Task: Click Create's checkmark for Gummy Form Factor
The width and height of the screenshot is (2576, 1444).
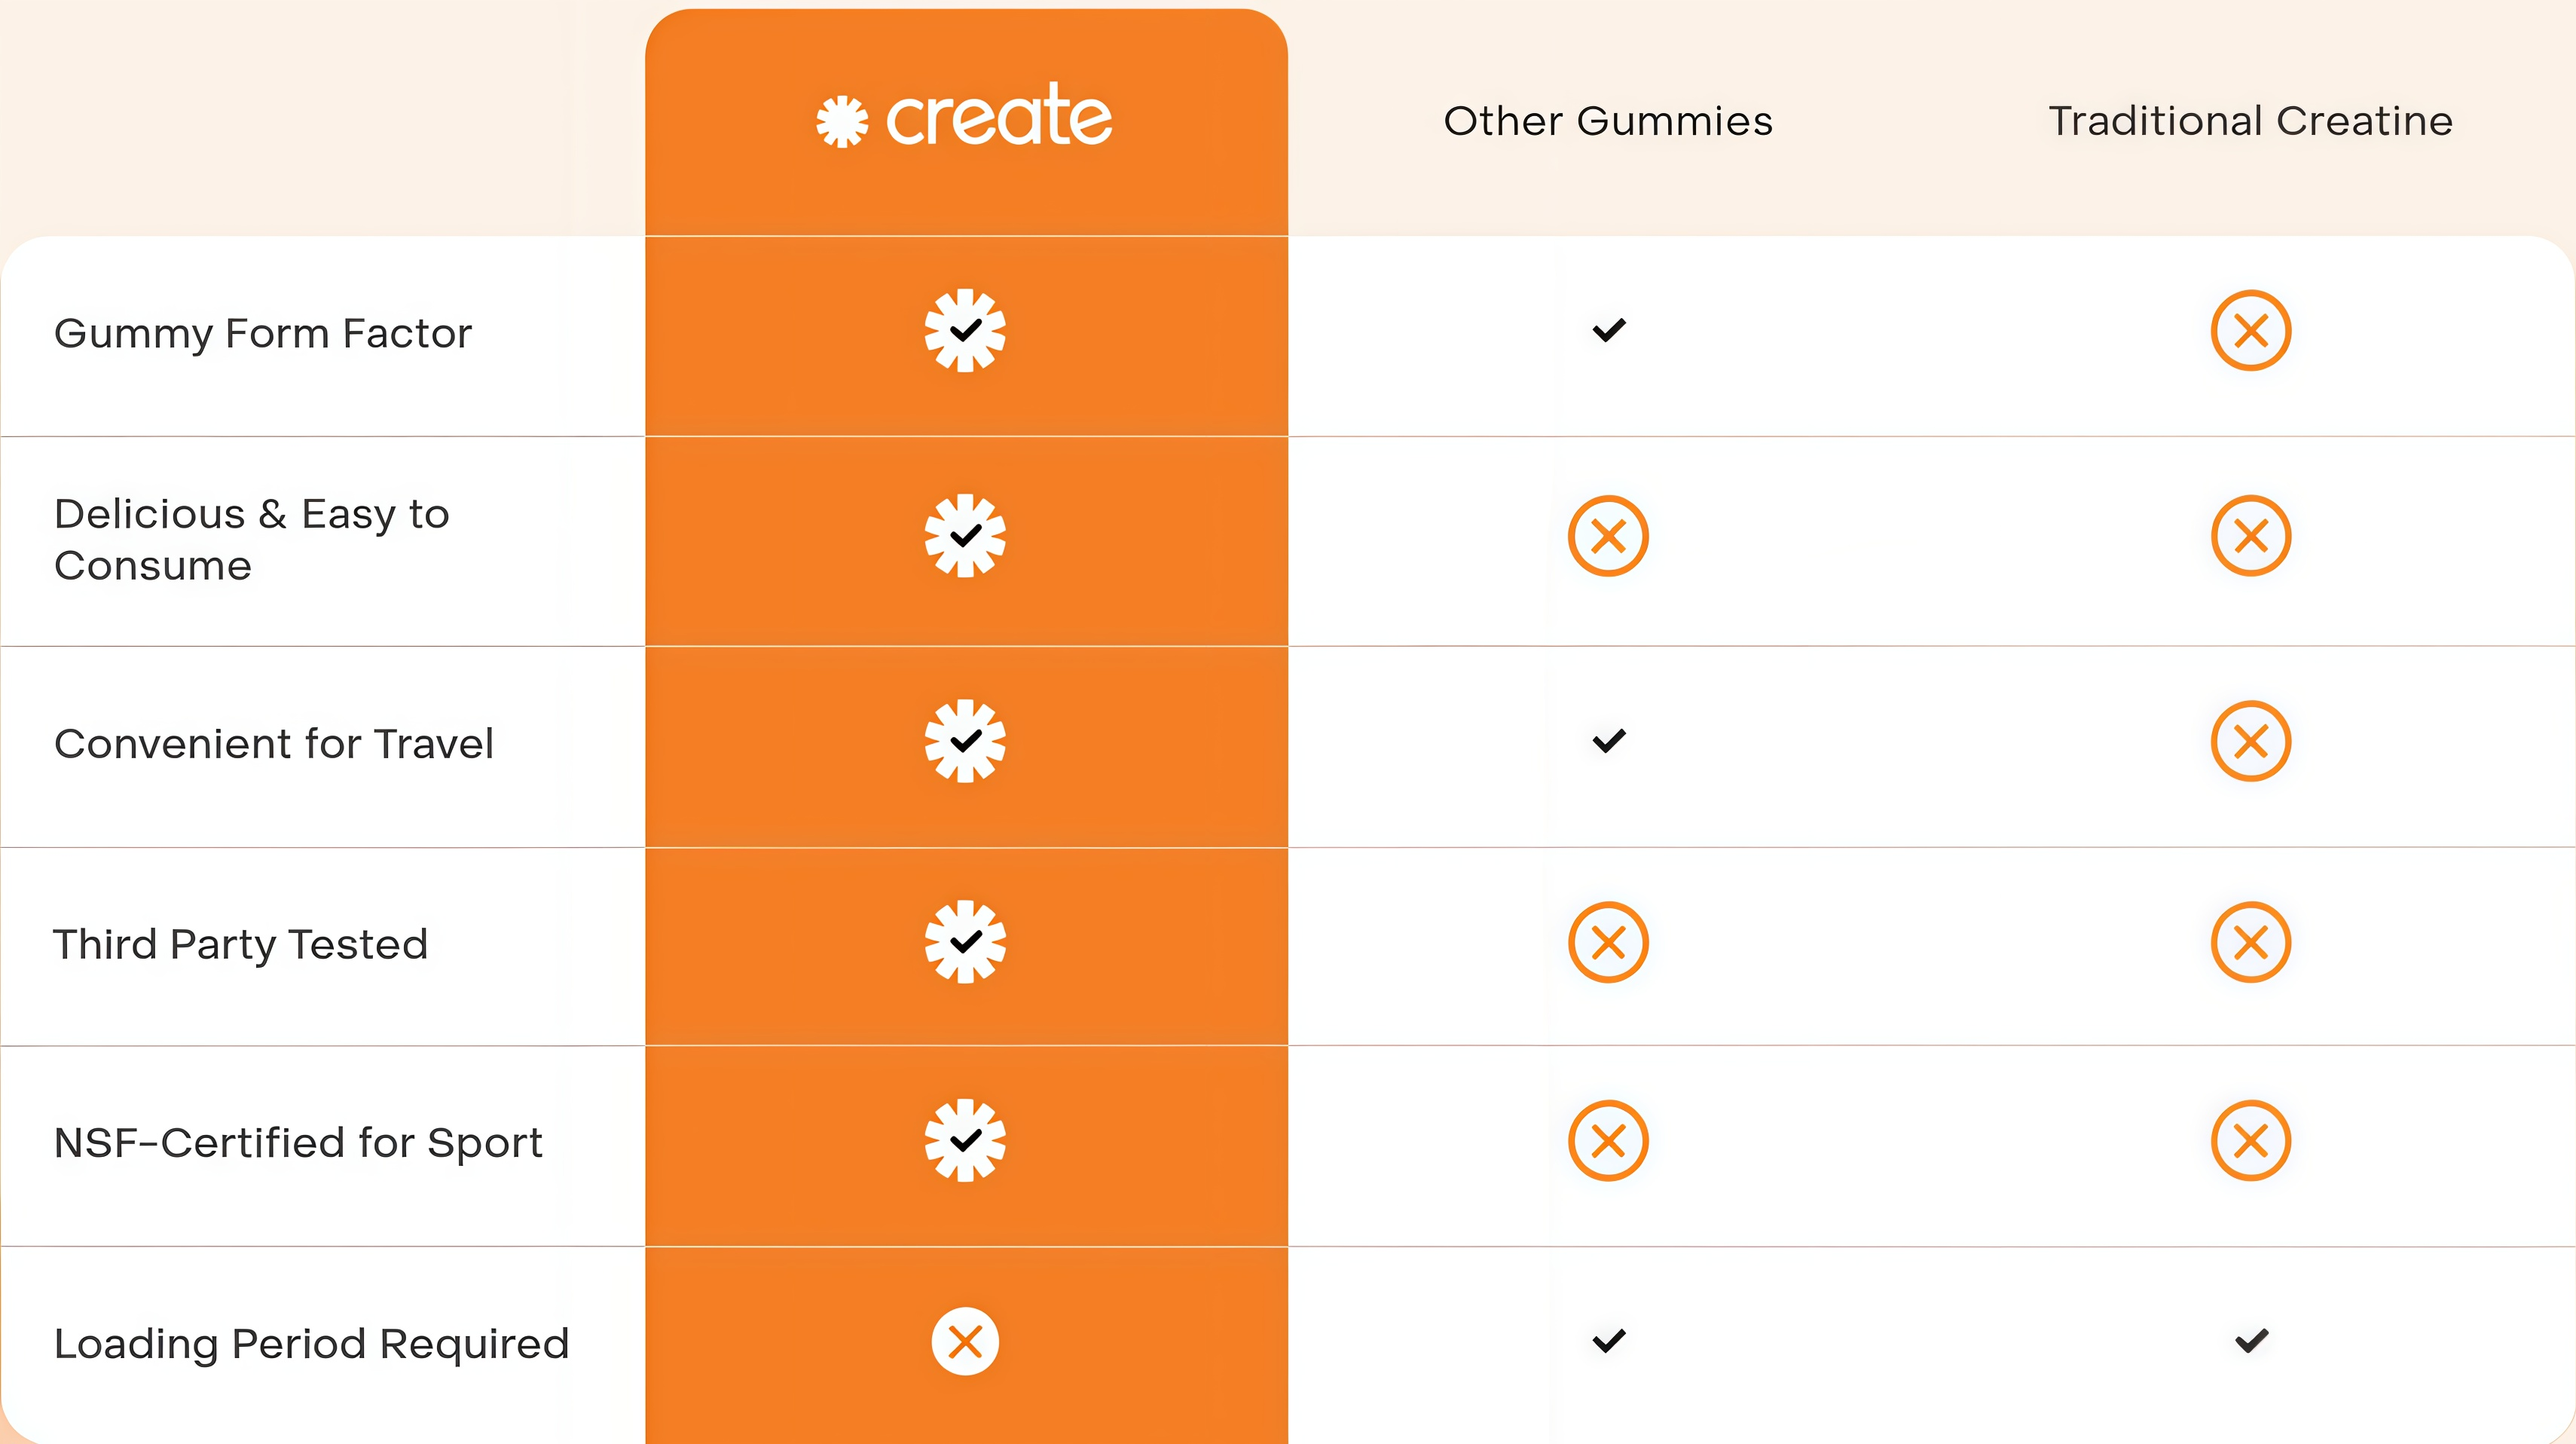Action: [x=965, y=331]
